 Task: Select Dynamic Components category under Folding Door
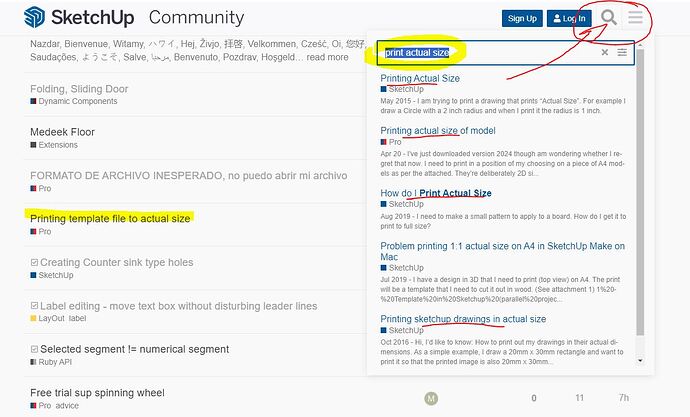coord(74,101)
